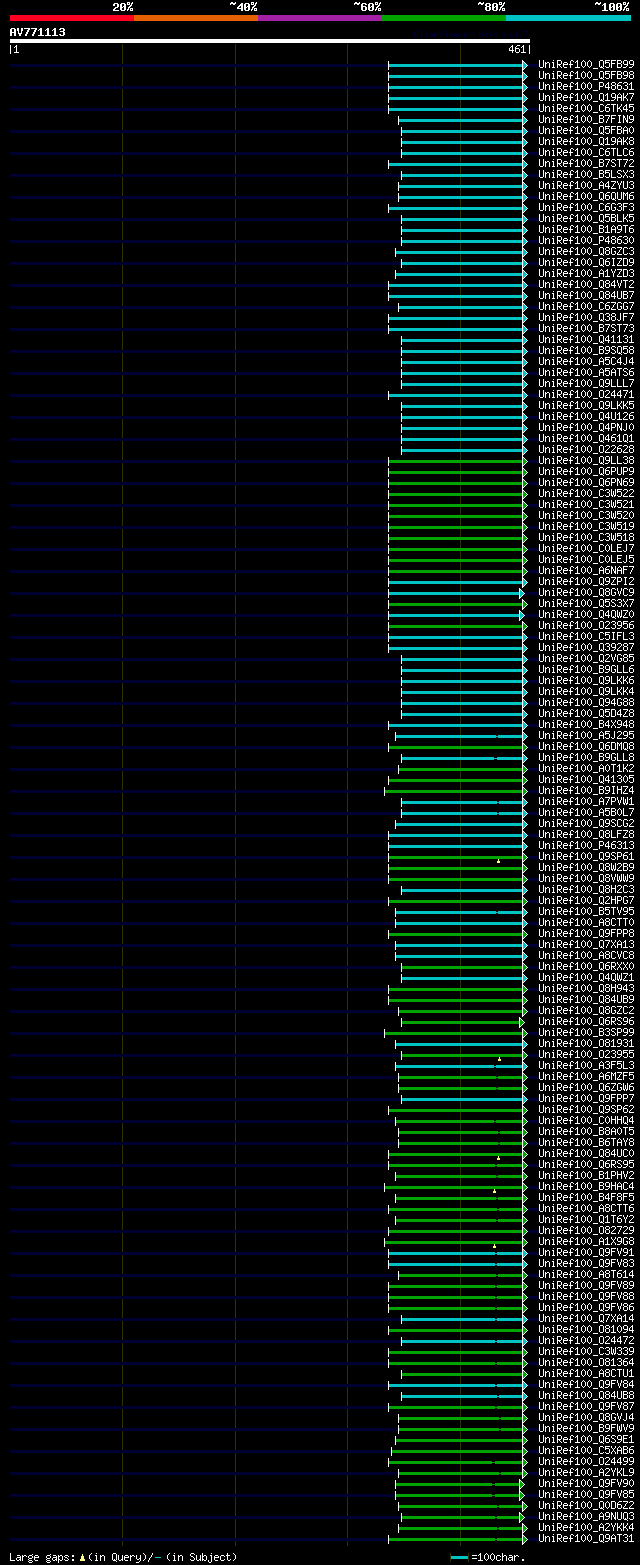
Task: Click the green ~80% legend segment
Action: (444, 17)
